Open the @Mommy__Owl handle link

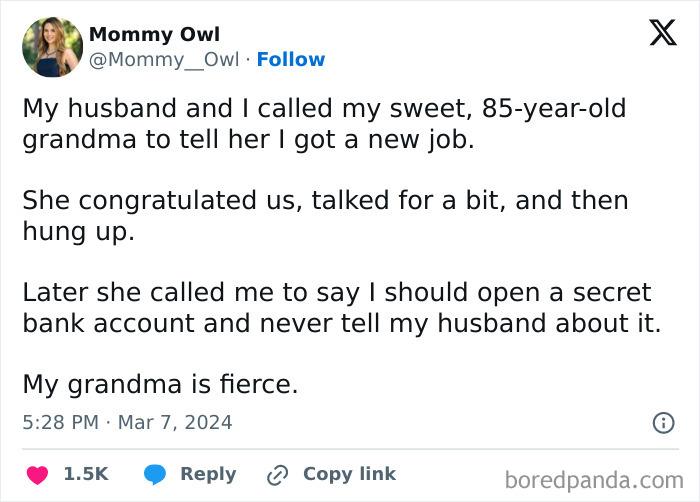[164, 60]
